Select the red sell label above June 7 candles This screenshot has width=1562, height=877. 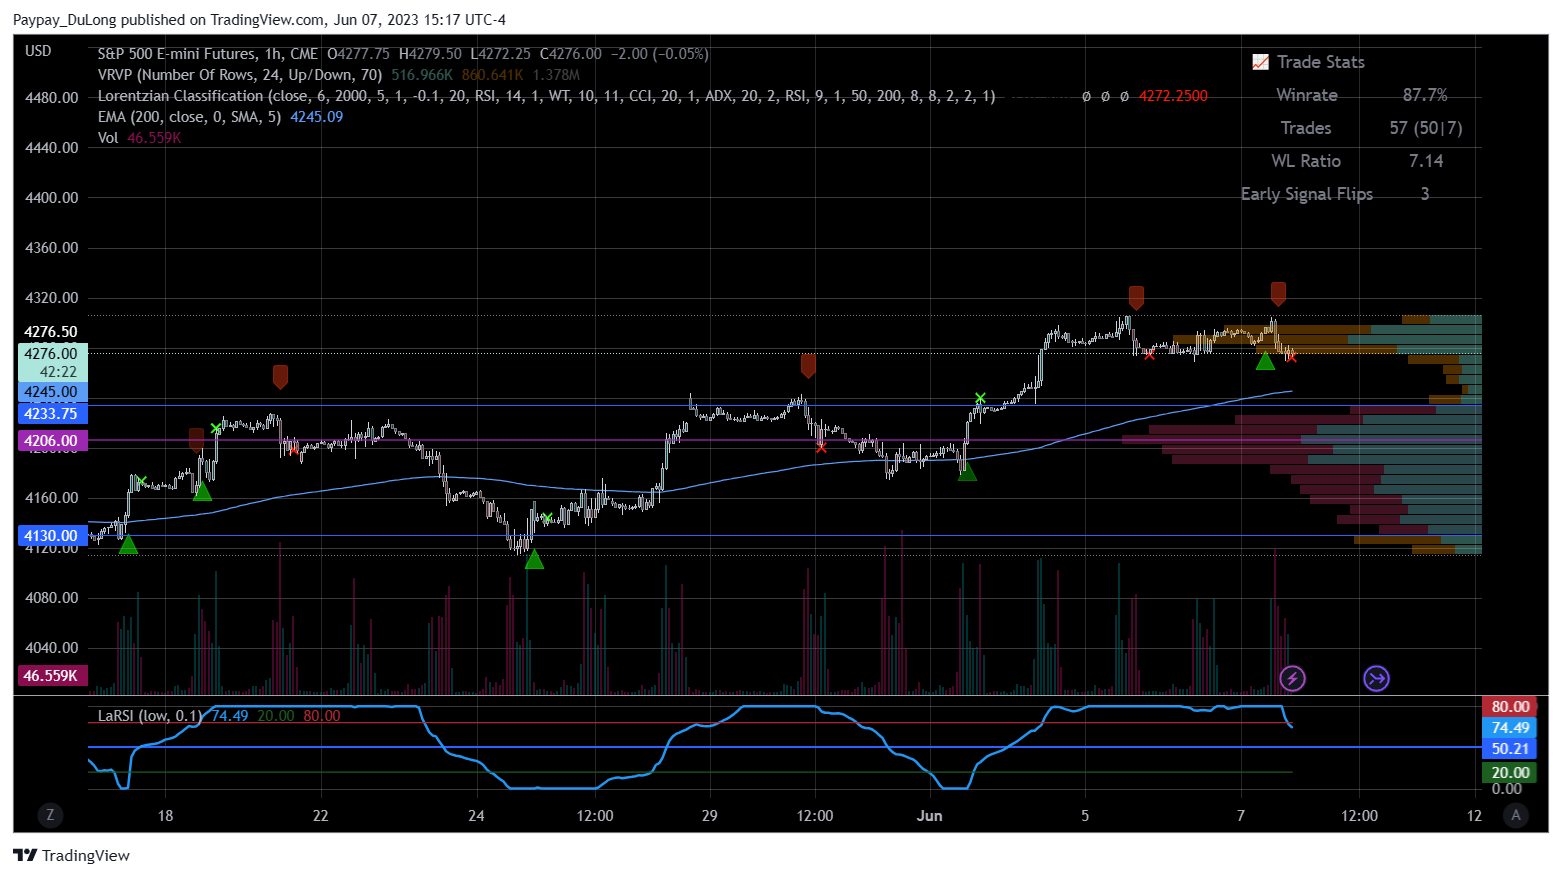click(x=1278, y=293)
